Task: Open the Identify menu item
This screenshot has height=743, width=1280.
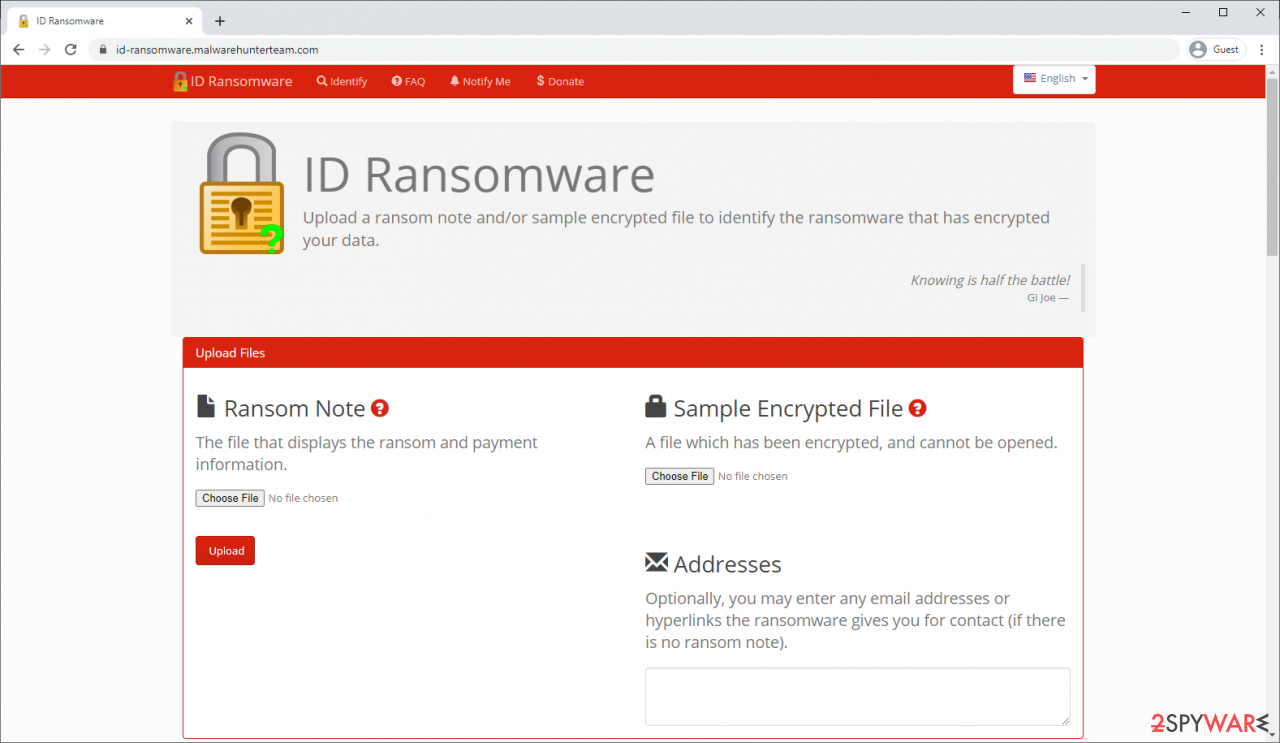Action: point(342,82)
